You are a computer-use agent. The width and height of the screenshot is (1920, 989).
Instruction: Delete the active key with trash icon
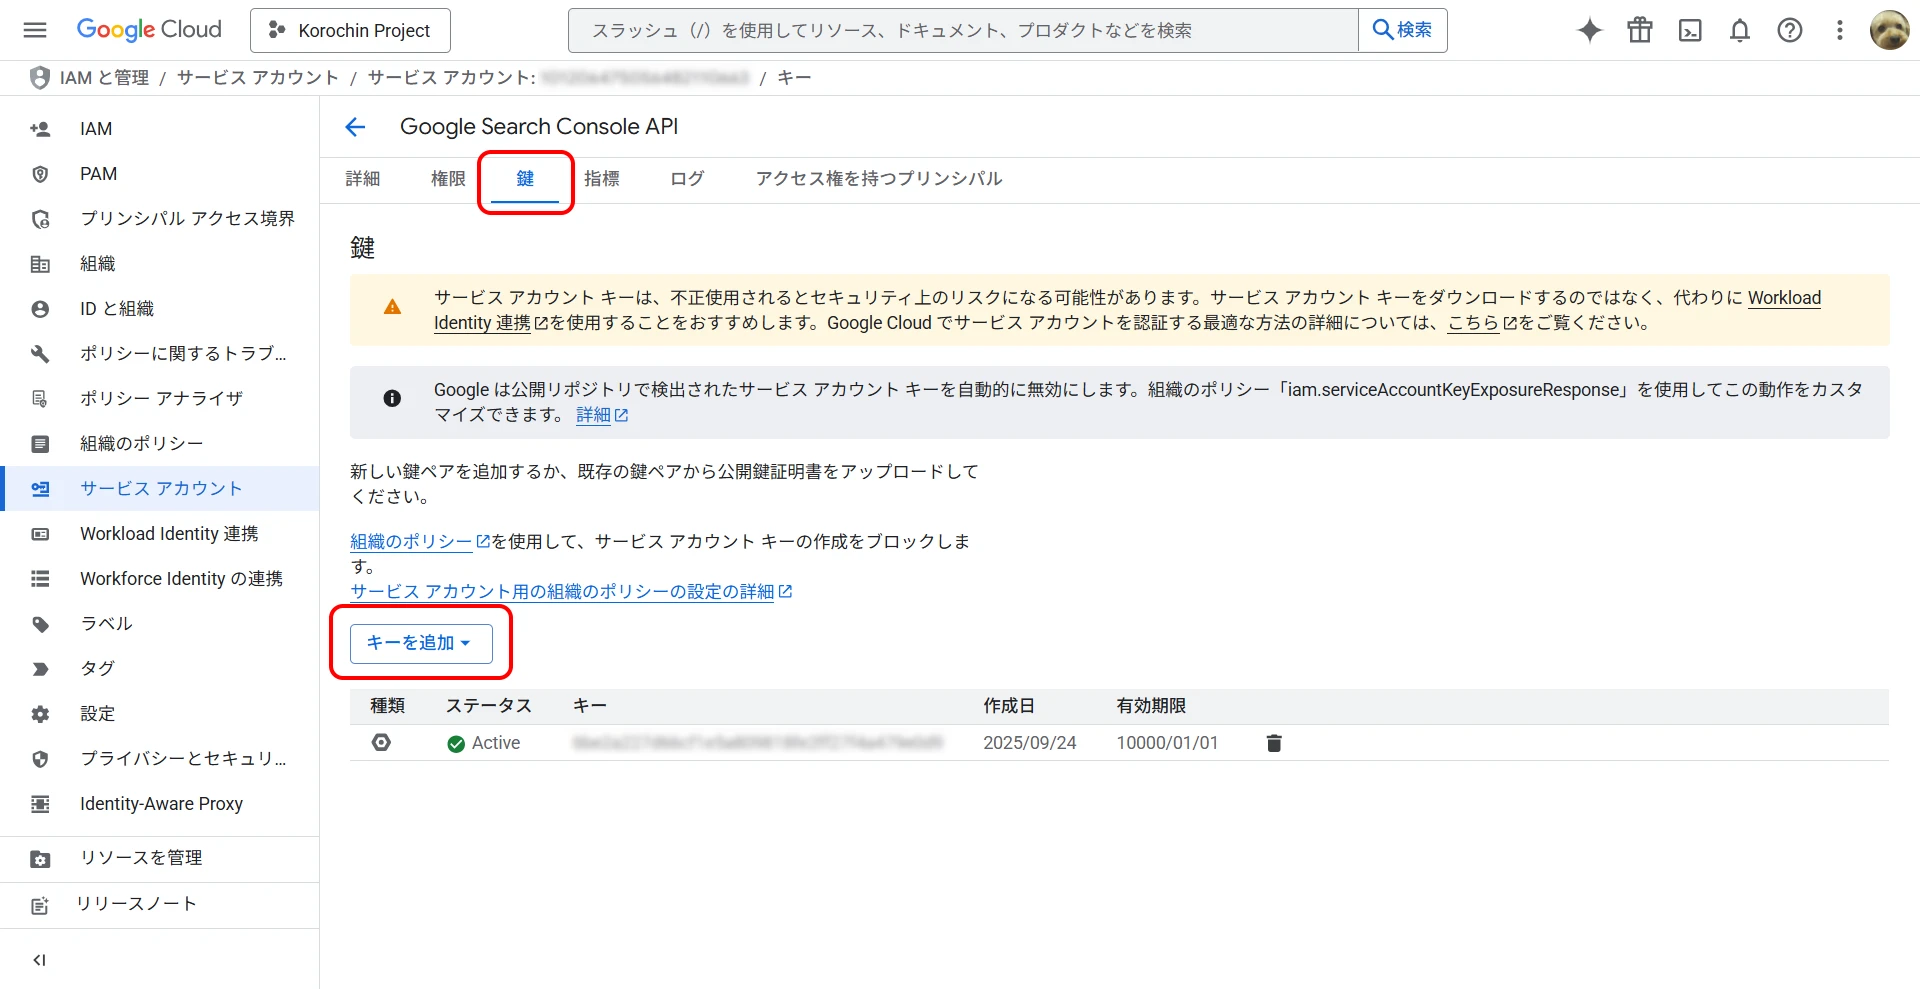[x=1273, y=743]
